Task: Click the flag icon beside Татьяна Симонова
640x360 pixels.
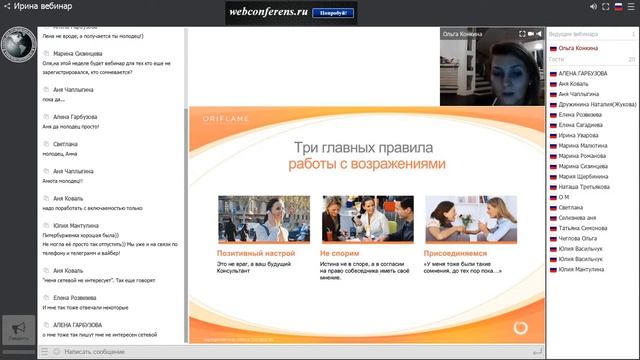Action: coord(553,229)
